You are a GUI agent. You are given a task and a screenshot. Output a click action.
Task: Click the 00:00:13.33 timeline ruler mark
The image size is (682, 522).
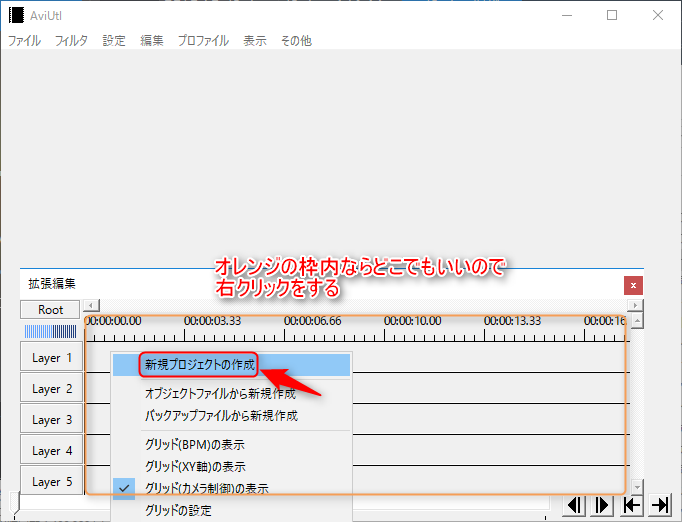512,321
